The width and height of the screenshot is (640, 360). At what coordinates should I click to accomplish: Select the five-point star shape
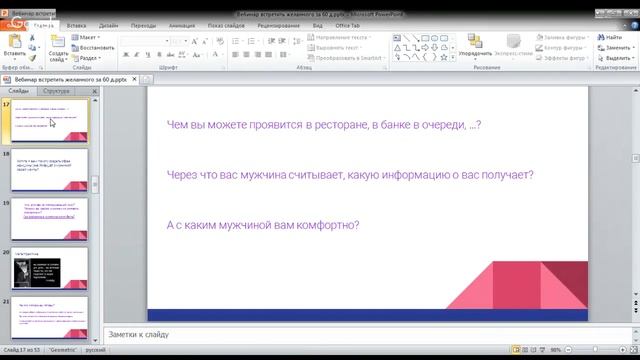pyautogui.click(x=444, y=58)
